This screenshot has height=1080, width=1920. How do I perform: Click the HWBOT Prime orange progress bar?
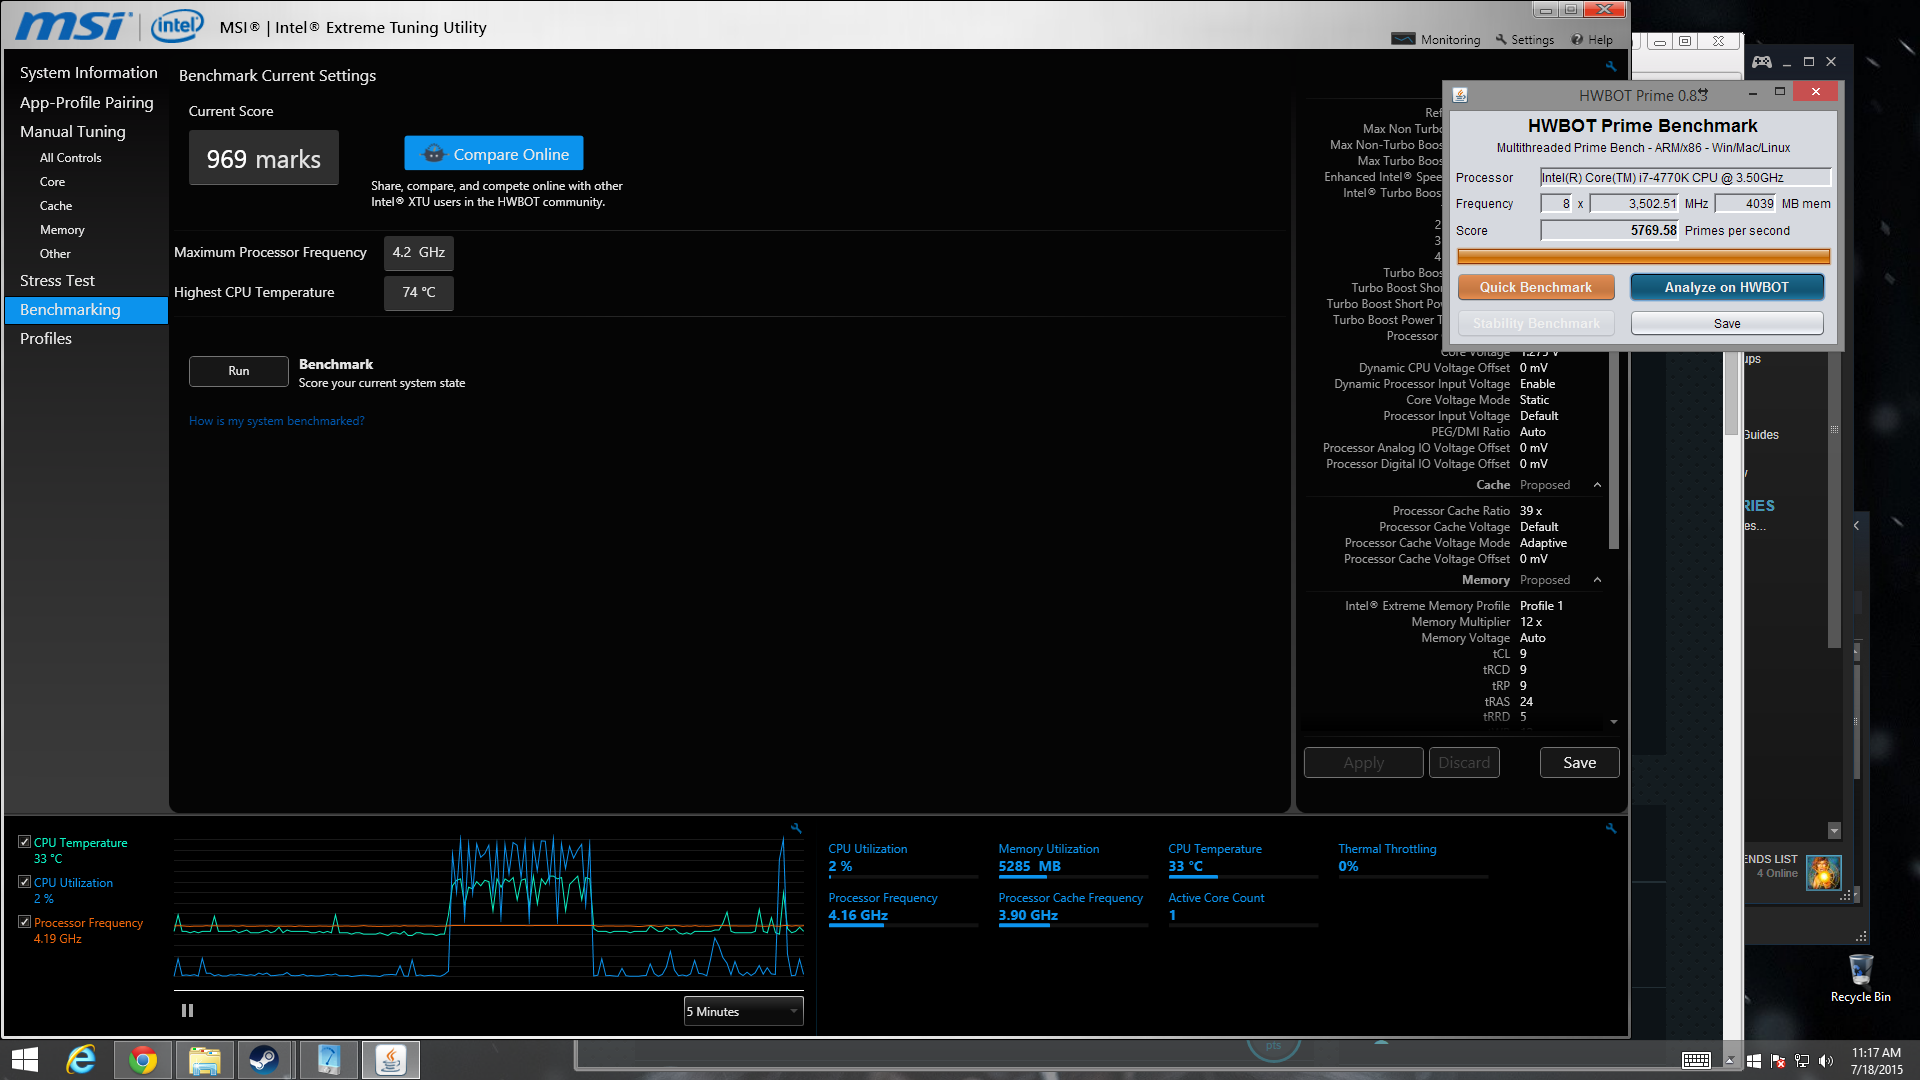coord(1643,257)
